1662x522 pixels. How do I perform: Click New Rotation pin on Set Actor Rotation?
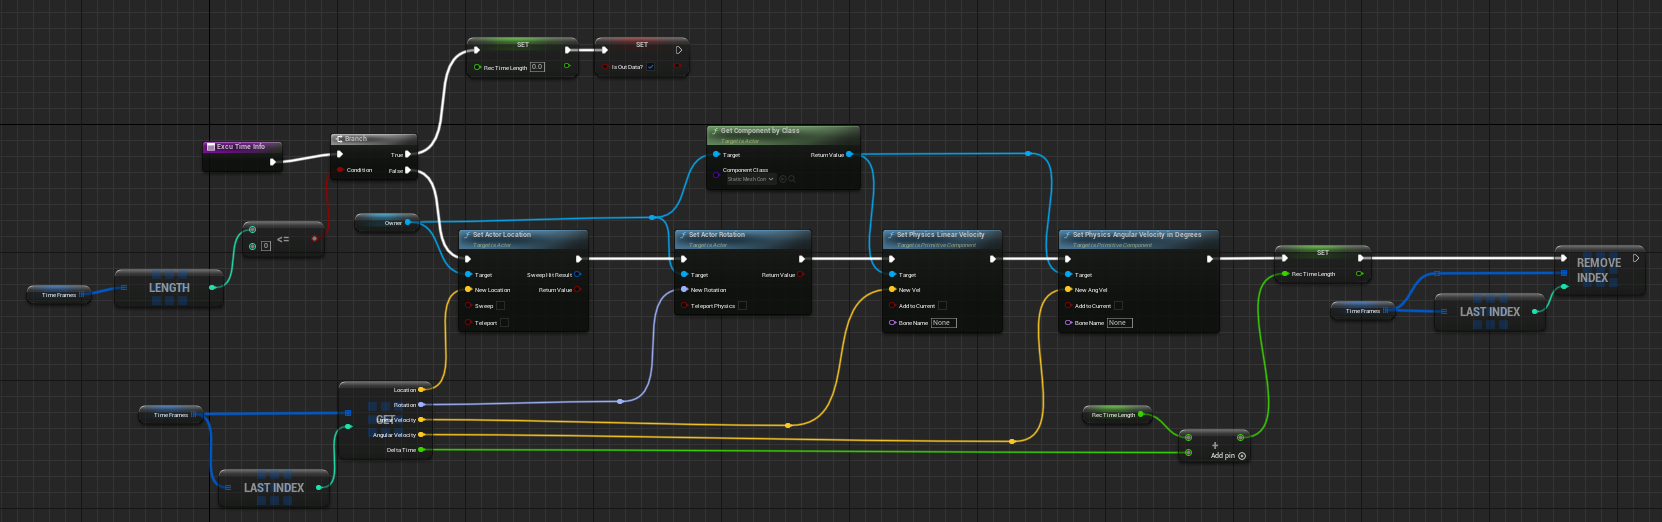pyautogui.click(x=684, y=290)
